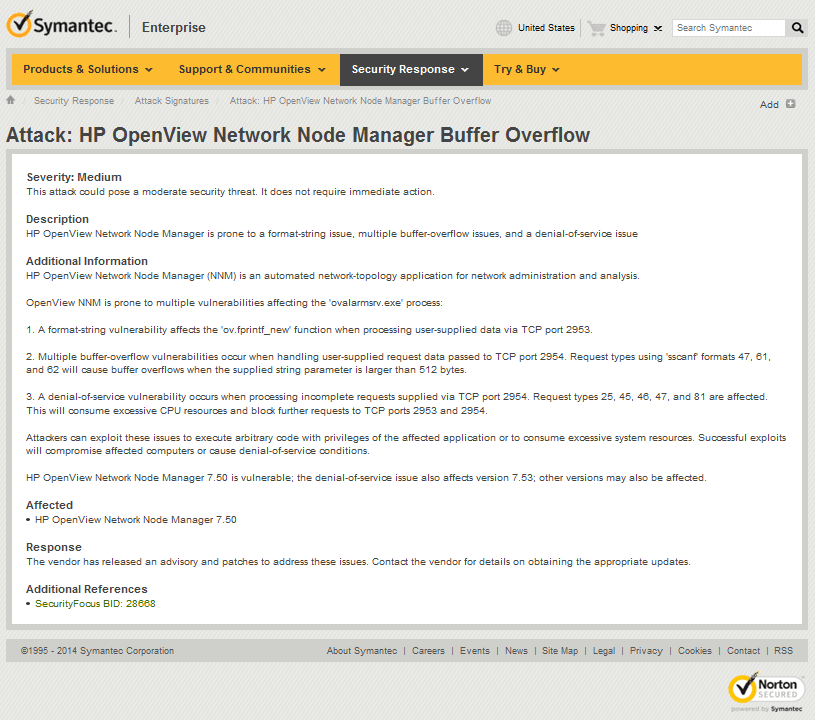Image resolution: width=815 pixels, height=720 pixels.
Task: Open Legal footer link
Action: pos(604,650)
